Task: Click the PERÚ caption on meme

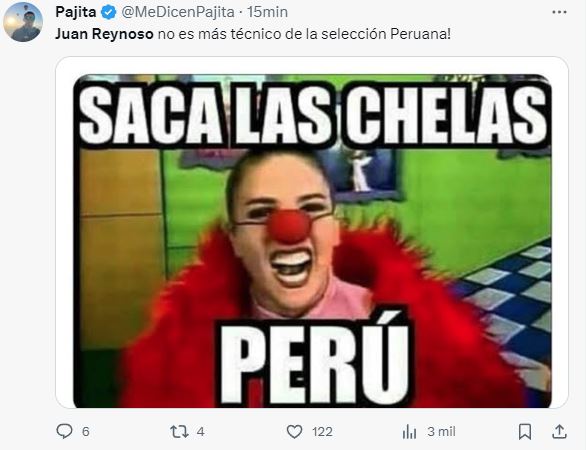Action: 313,360
